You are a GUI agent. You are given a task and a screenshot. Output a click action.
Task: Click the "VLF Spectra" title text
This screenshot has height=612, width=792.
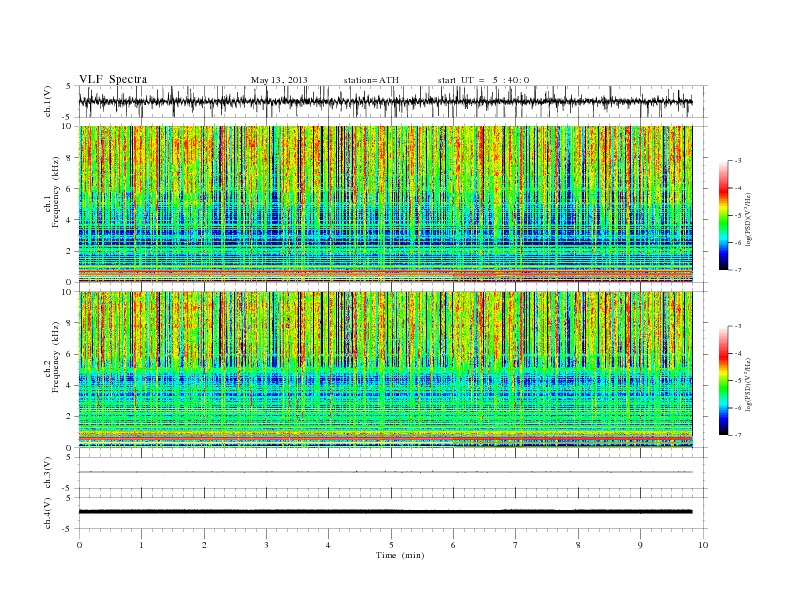click(x=113, y=79)
